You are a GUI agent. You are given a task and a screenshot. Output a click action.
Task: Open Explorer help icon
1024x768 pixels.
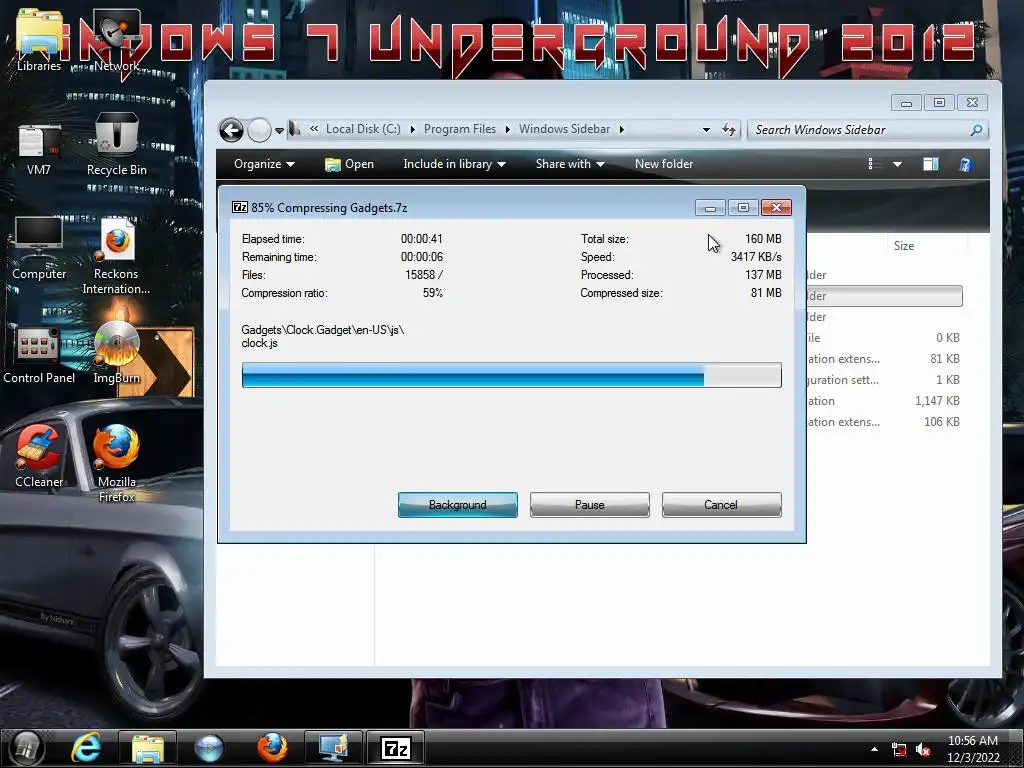click(965, 164)
